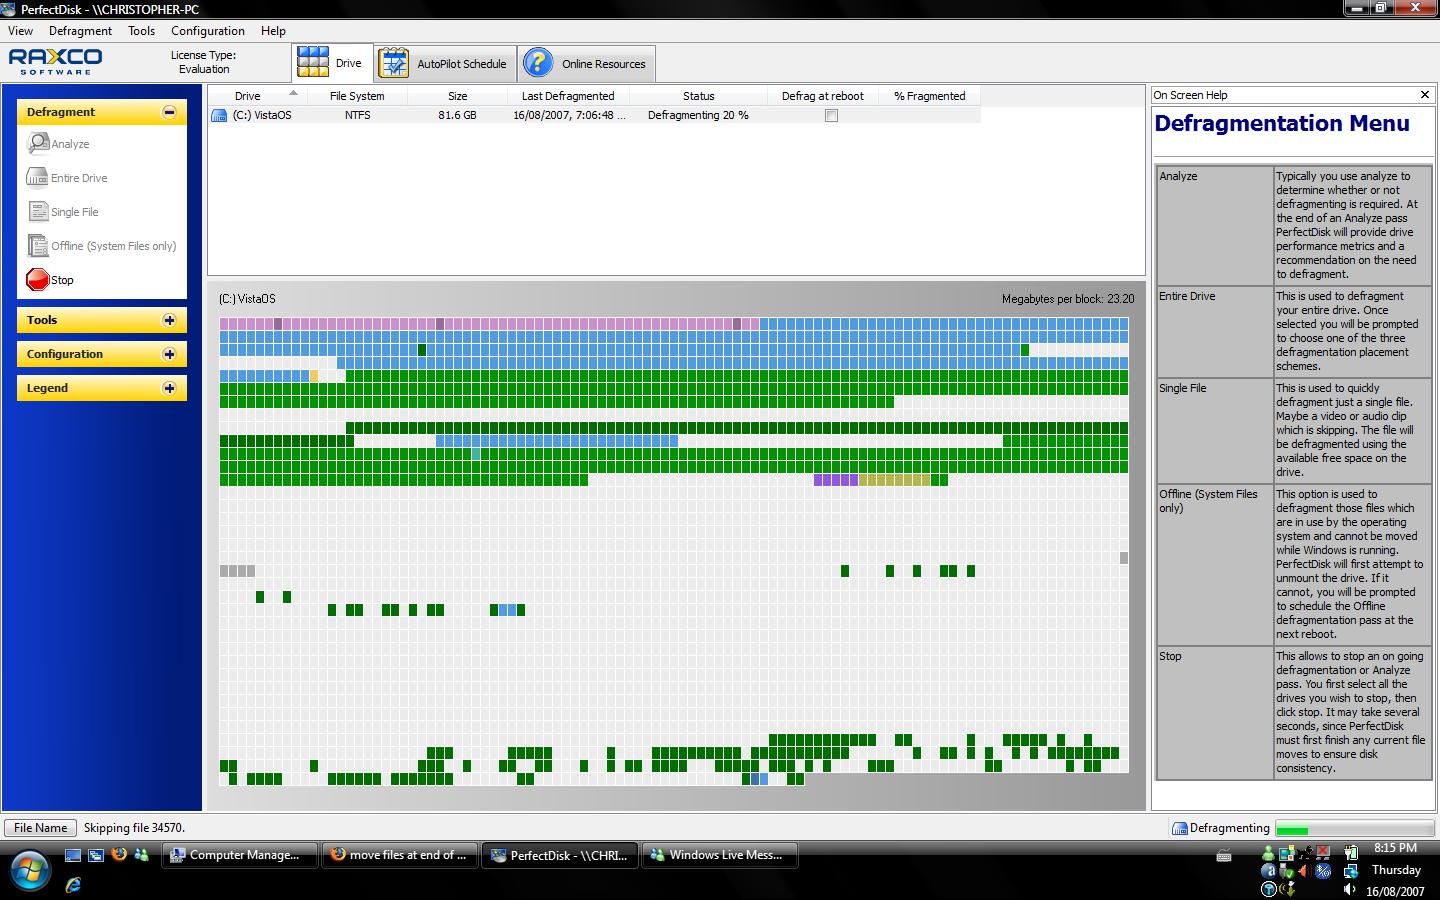Click the Safely Remove Hardware tray icon
The width and height of the screenshot is (1440, 900).
[x=1287, y=871]
